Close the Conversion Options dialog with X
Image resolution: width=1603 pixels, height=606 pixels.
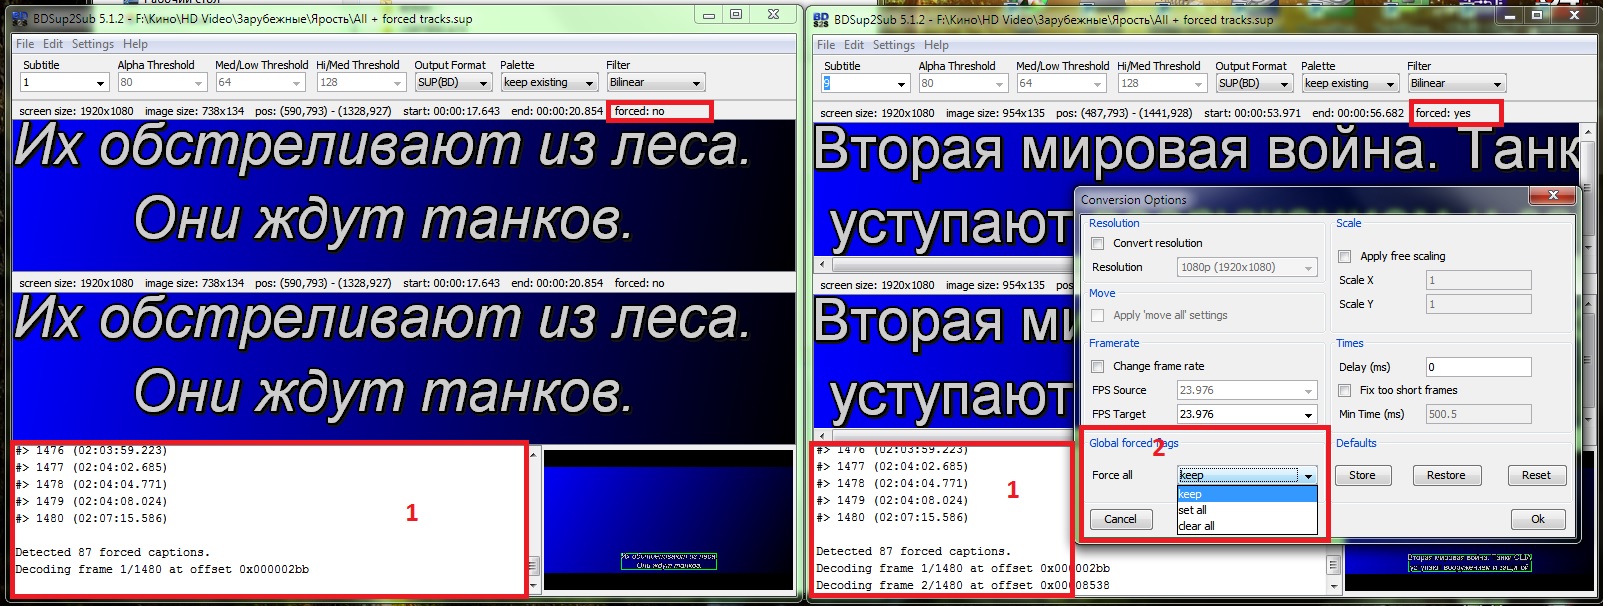click(x=1553, y=195)
